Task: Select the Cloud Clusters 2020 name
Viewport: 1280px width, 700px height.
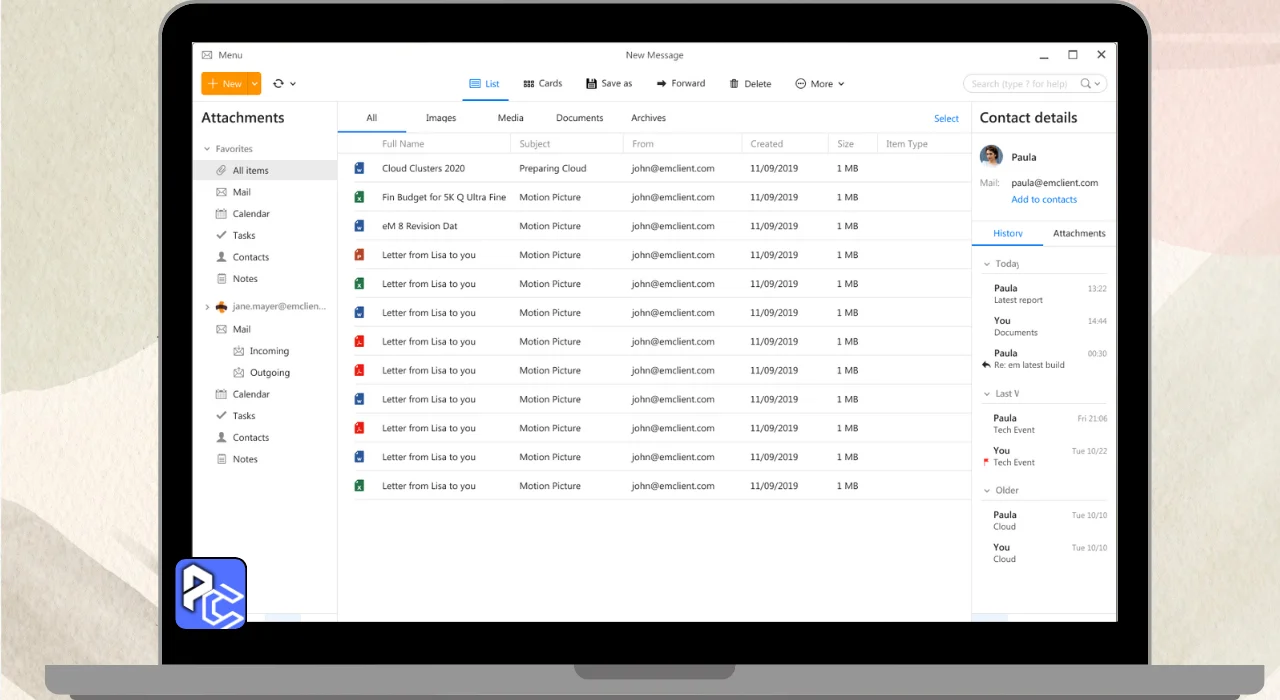Action: pos(423,168)
